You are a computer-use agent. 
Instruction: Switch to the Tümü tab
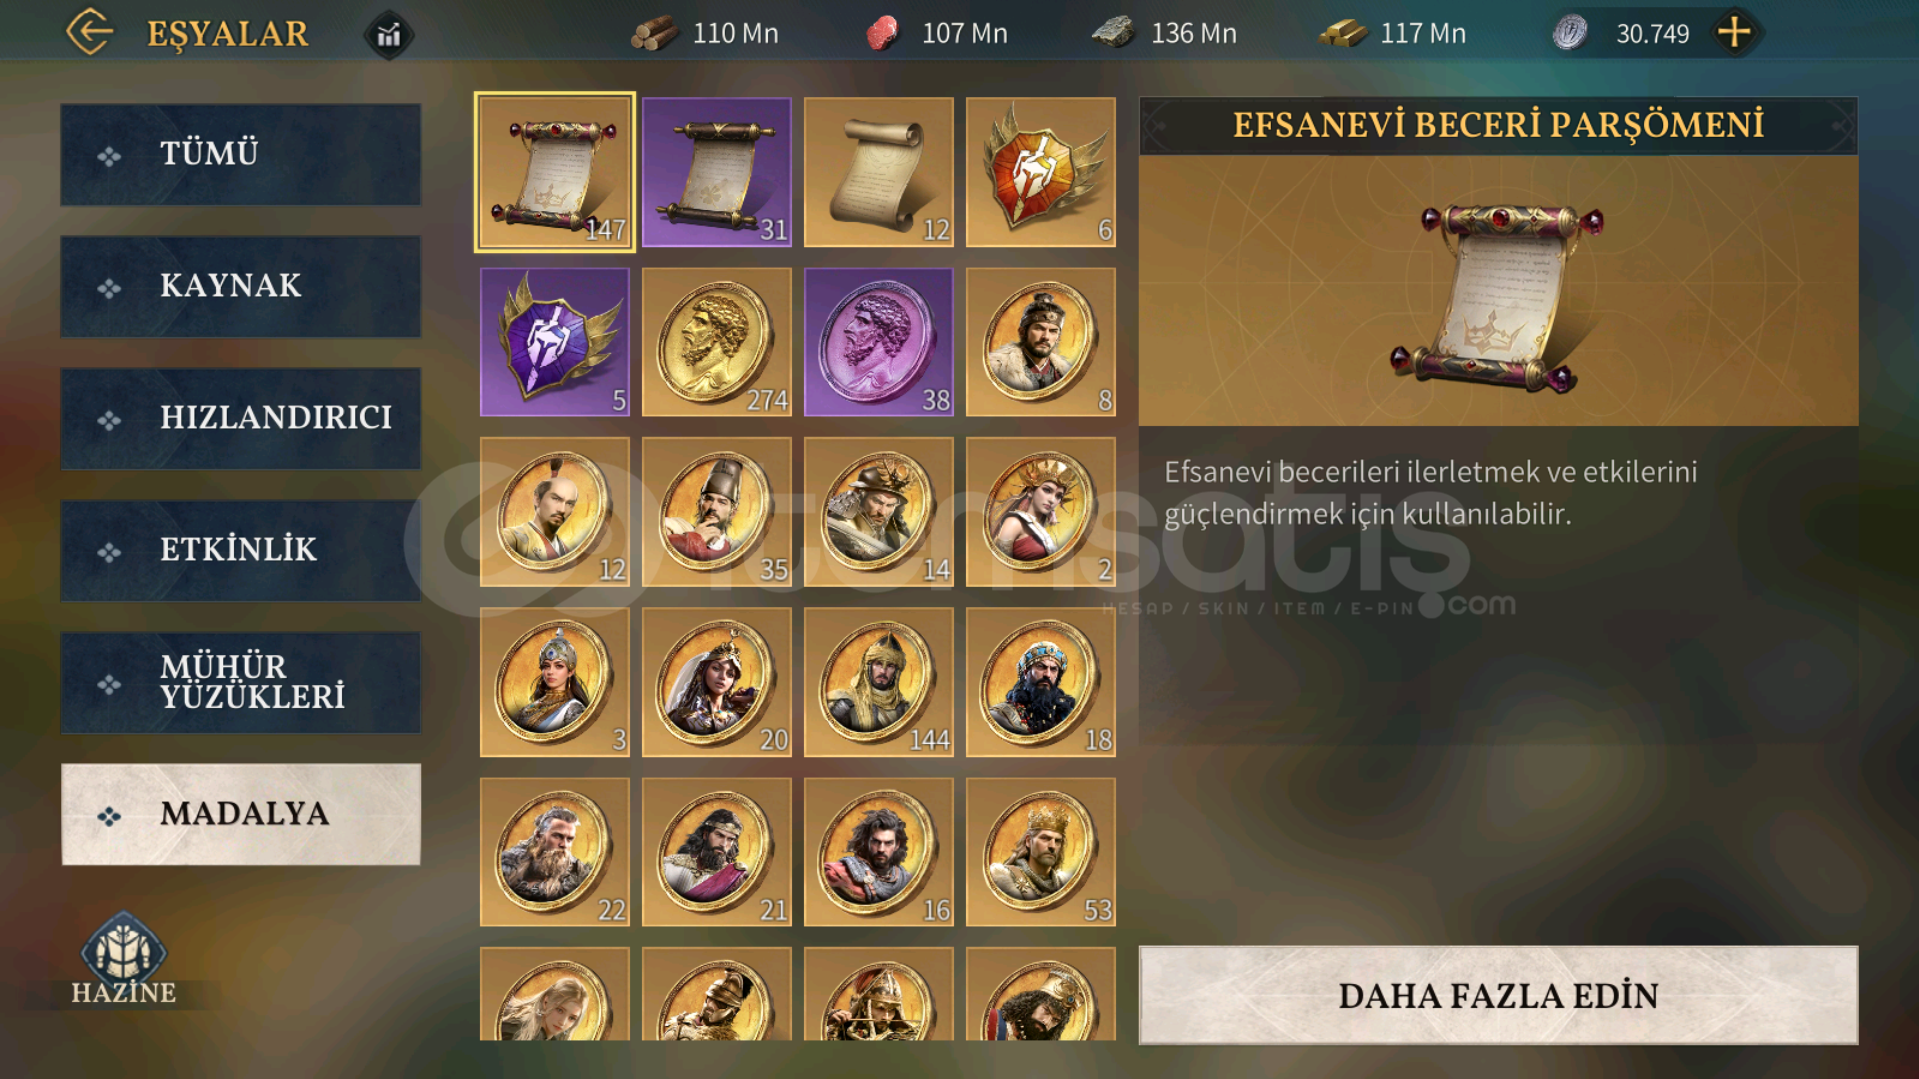pos(240,154)
